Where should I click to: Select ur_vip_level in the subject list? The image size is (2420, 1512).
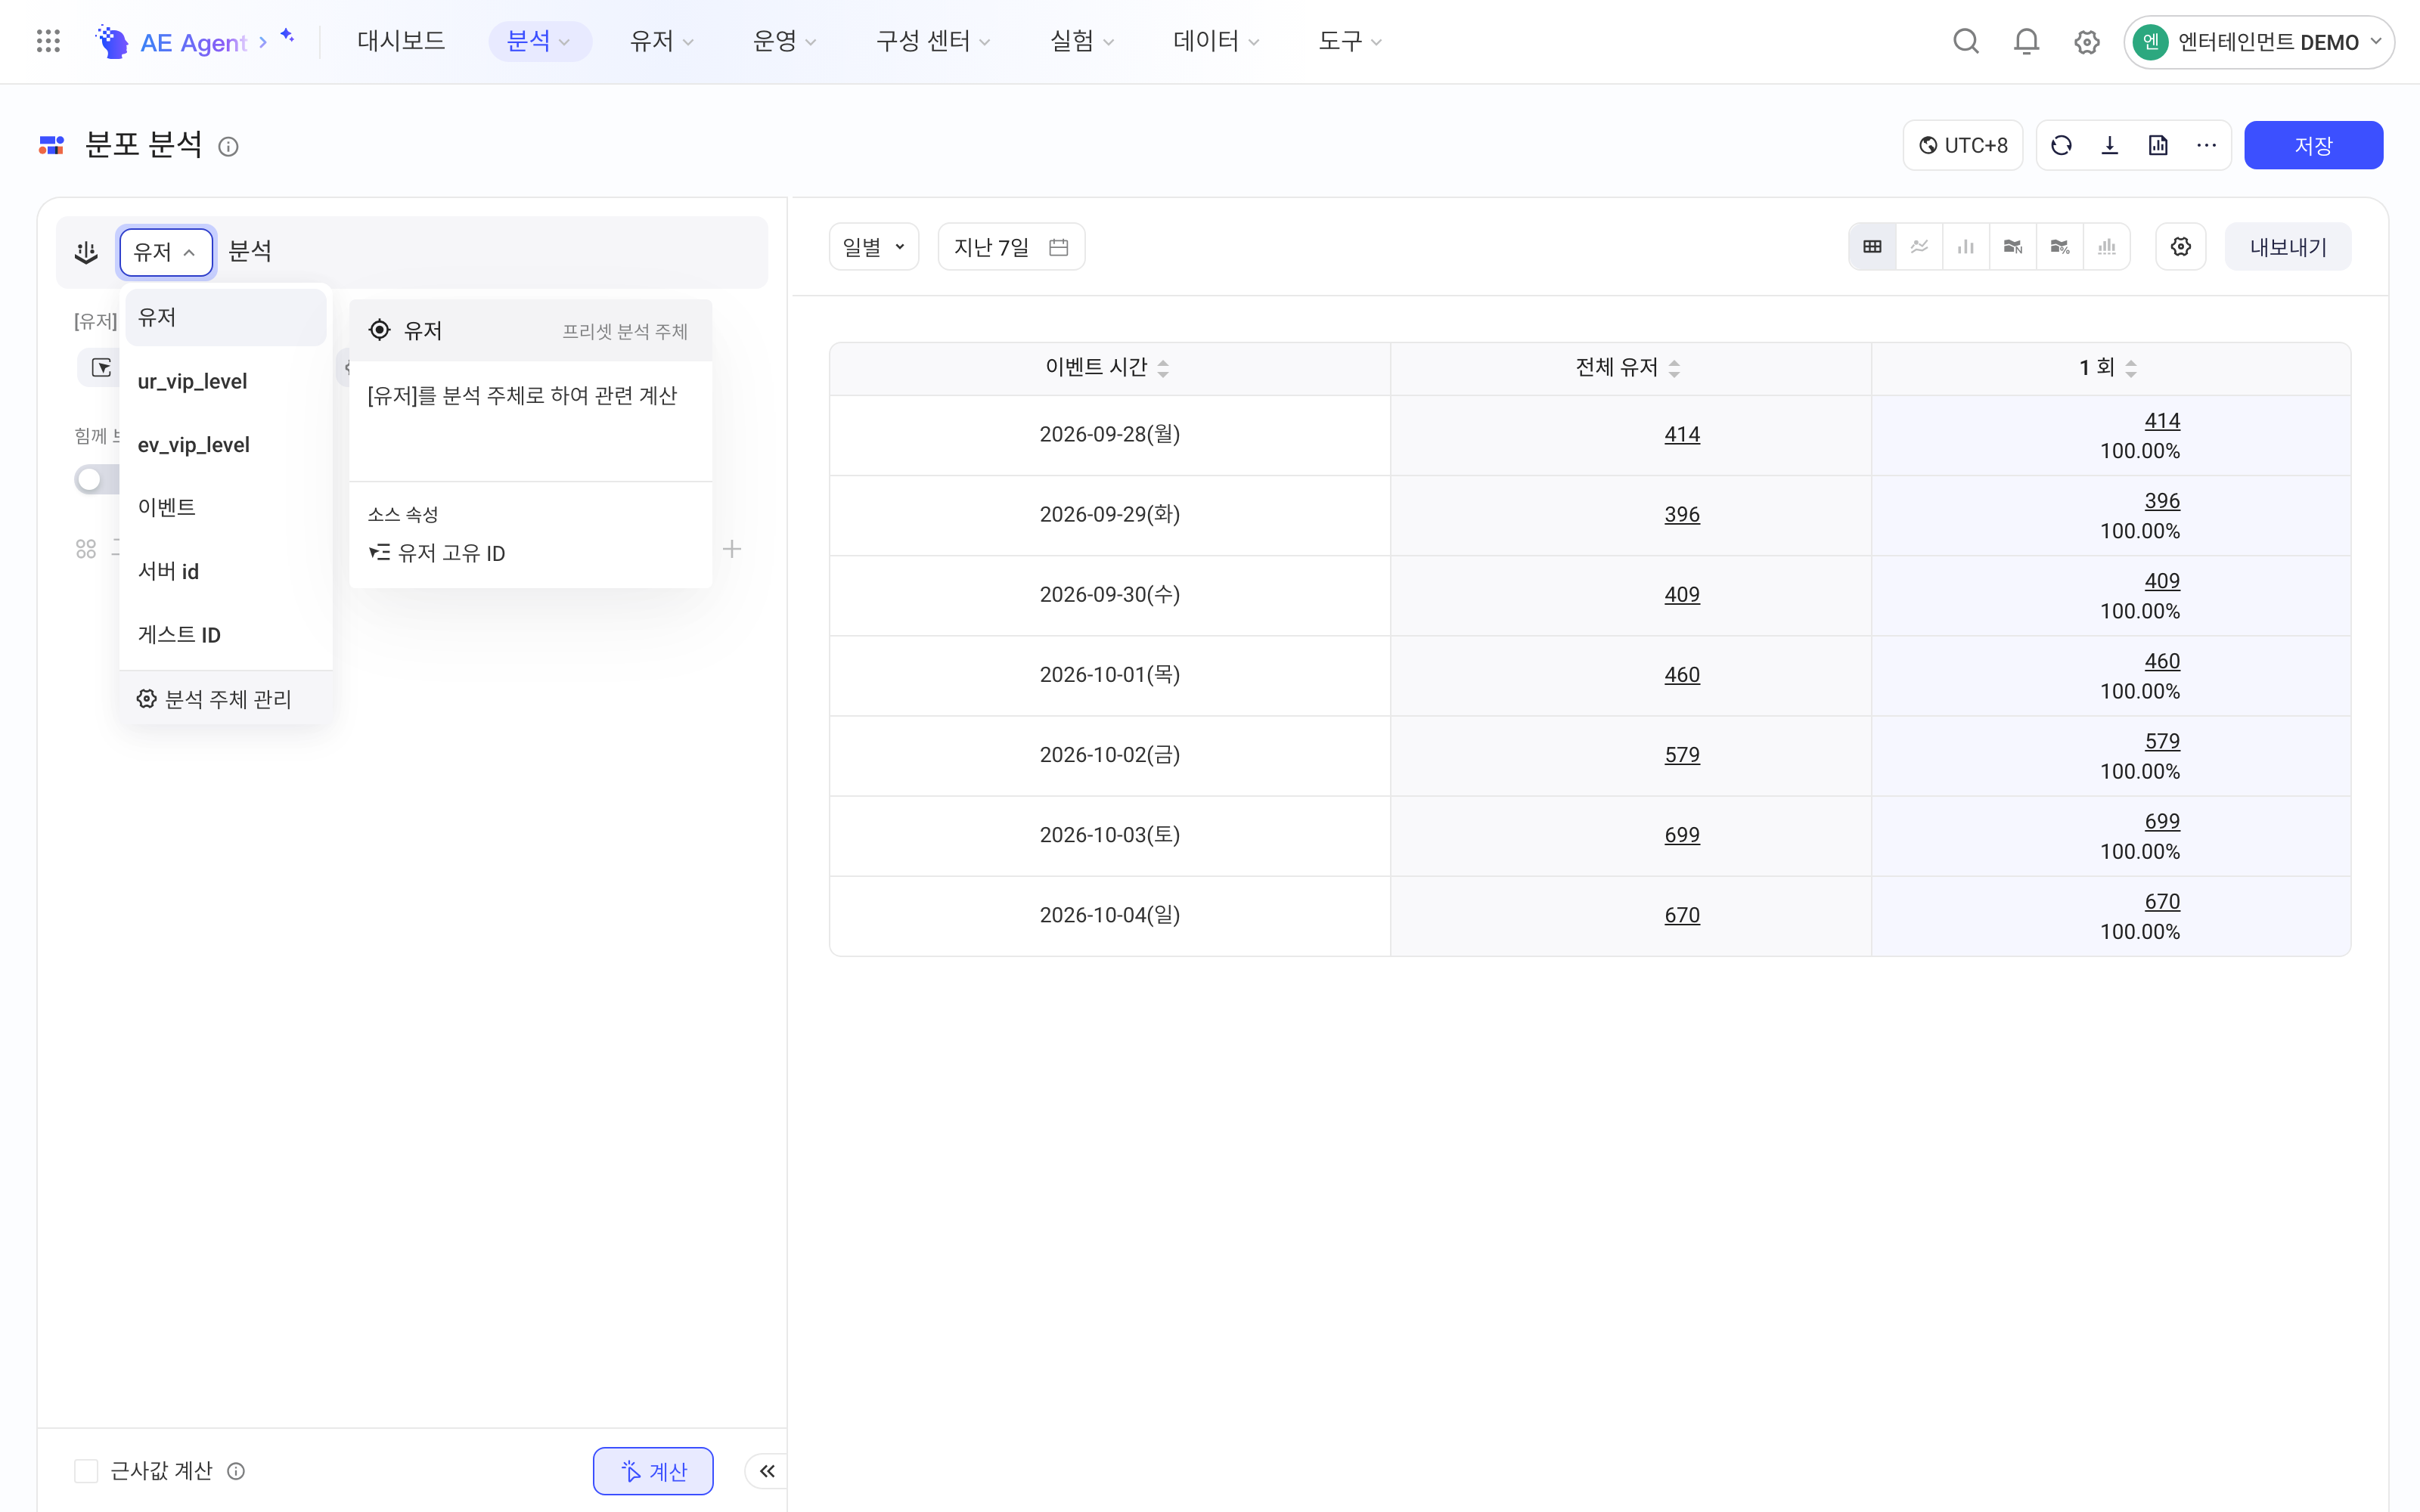(226, 381)
